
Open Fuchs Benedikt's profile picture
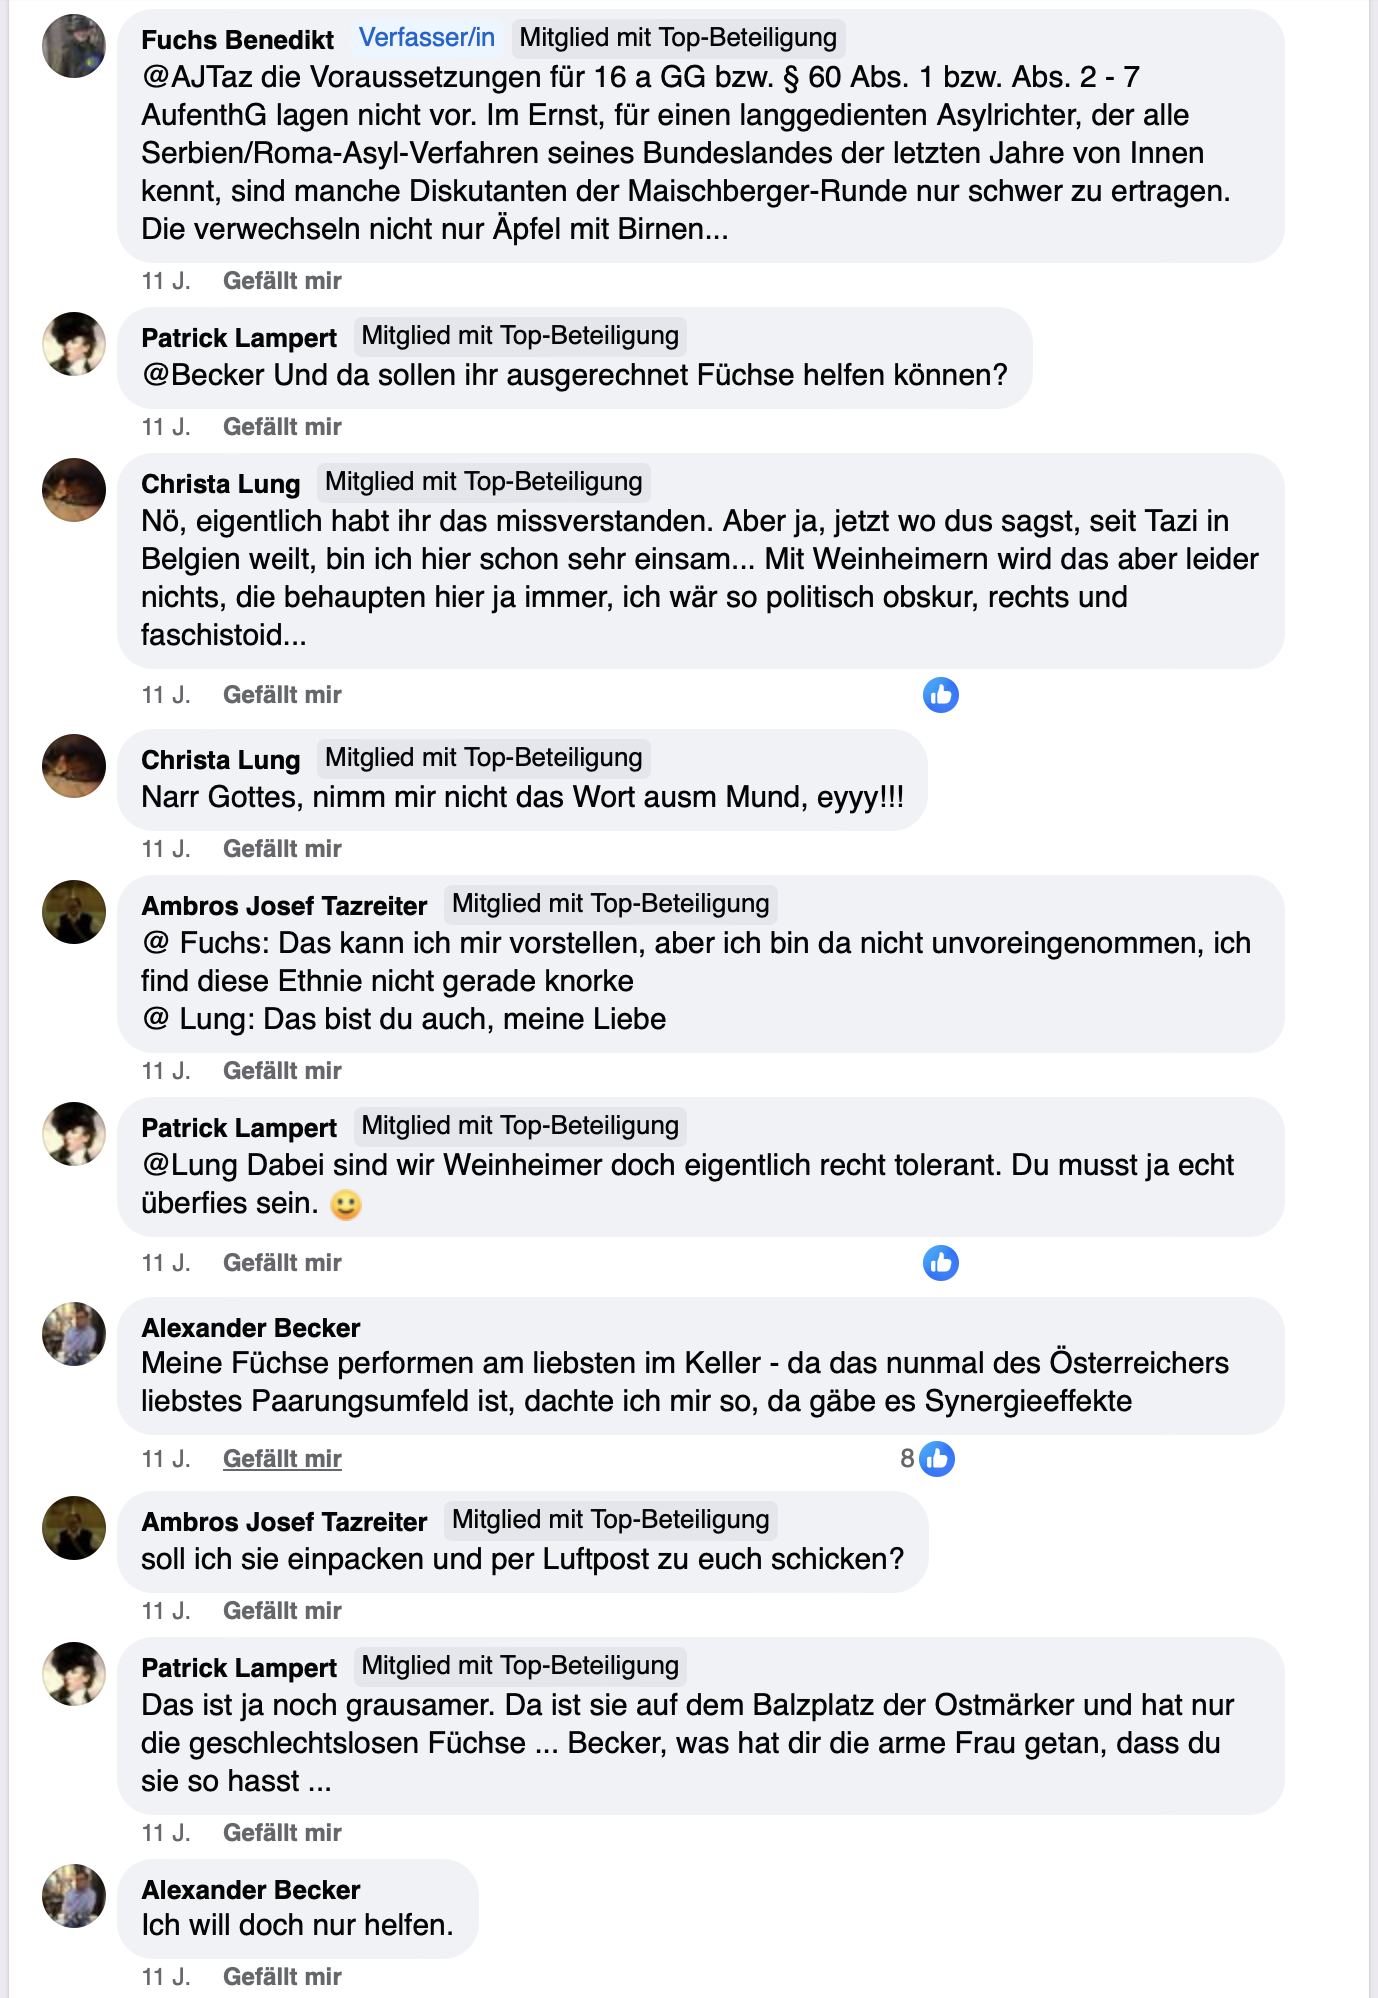74,46
